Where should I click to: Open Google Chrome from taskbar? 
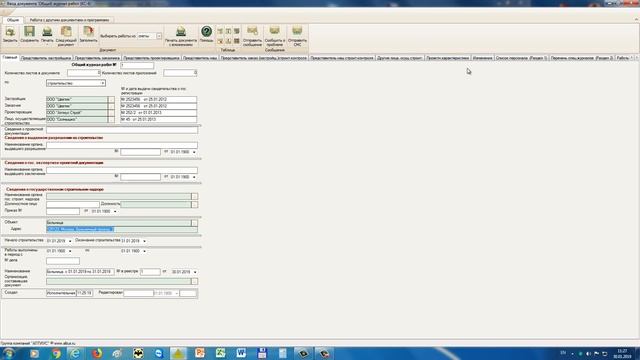pos(56,353)
